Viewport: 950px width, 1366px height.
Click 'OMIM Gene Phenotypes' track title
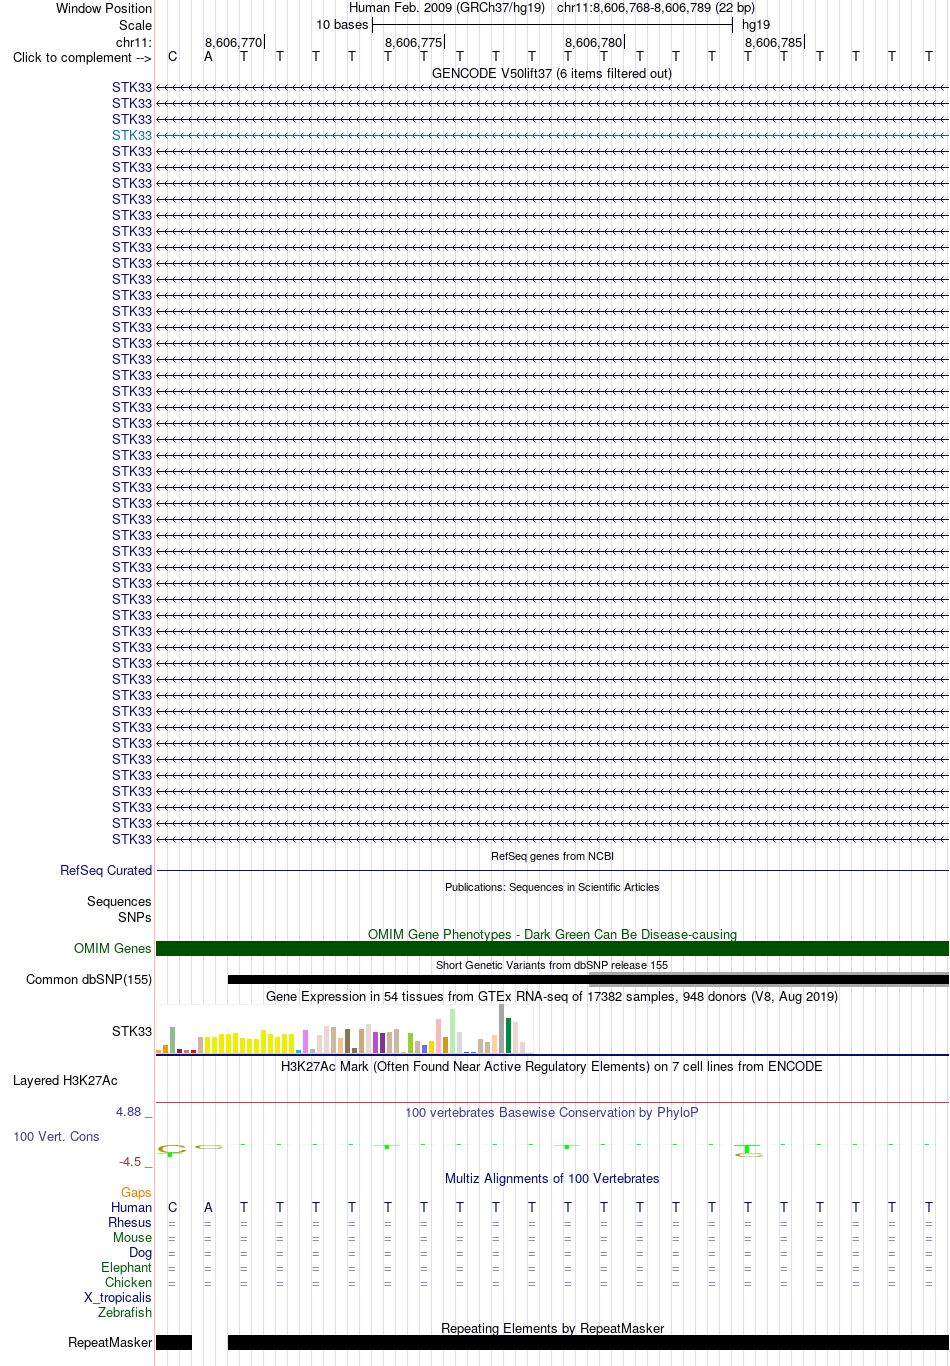click(552, 934)
